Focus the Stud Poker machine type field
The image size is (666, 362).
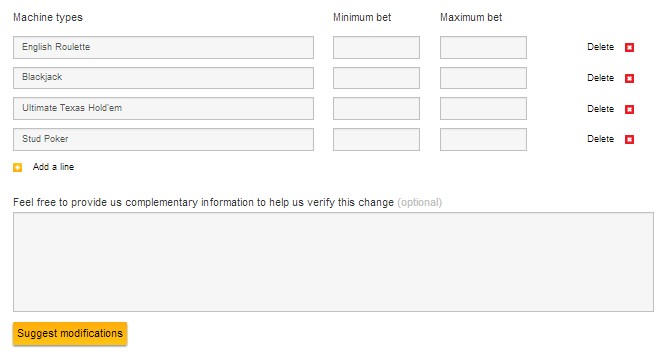(x=164, y=139)
